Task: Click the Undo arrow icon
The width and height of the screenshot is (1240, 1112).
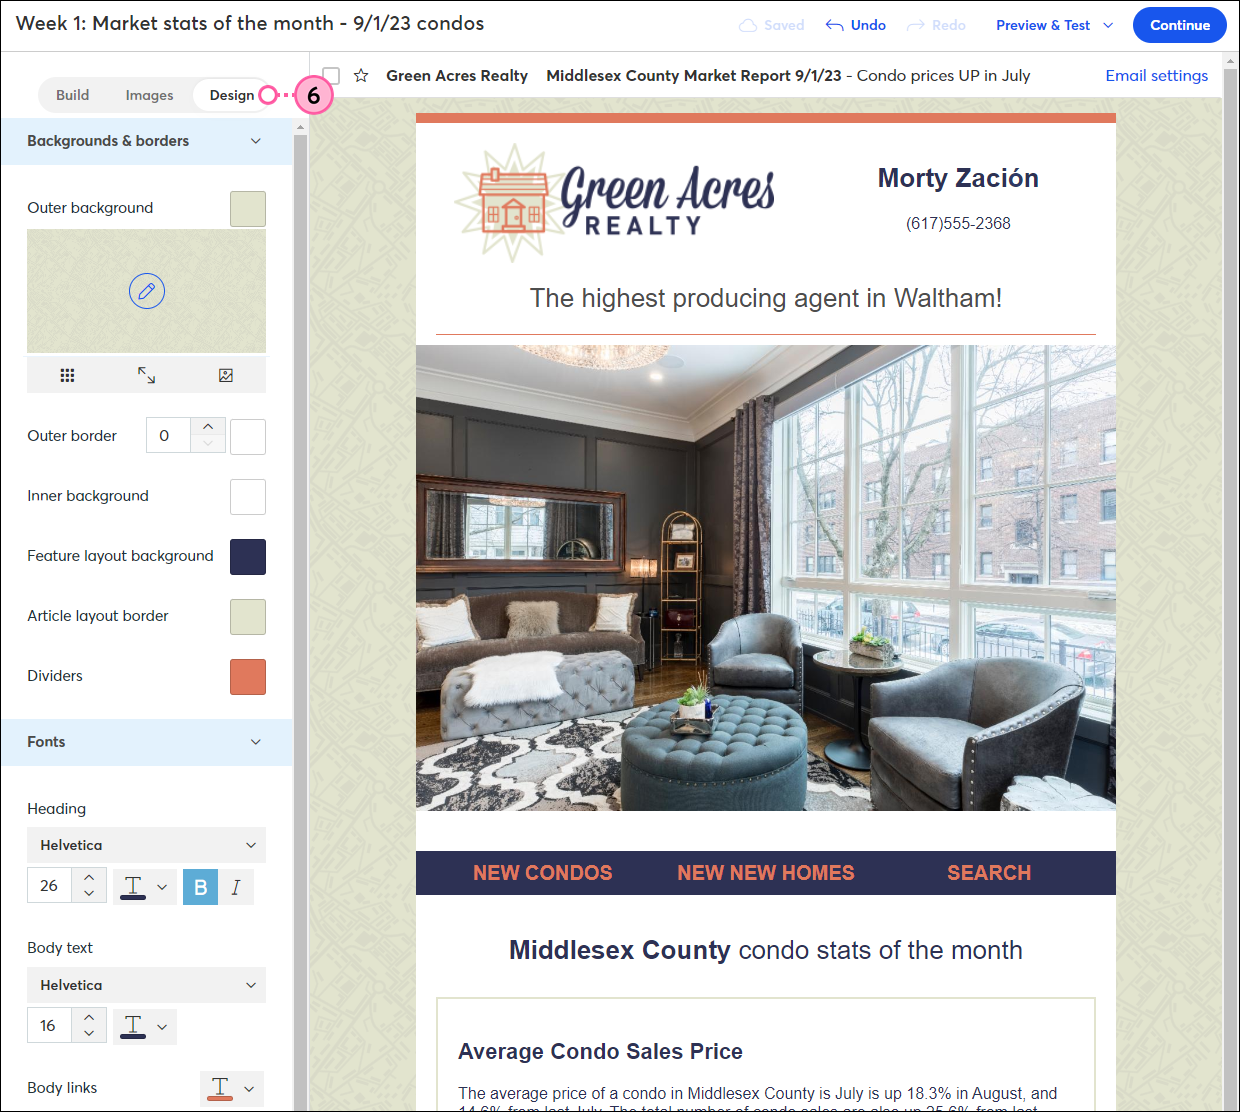Action: pyautogui.click(x=834, y=25)
